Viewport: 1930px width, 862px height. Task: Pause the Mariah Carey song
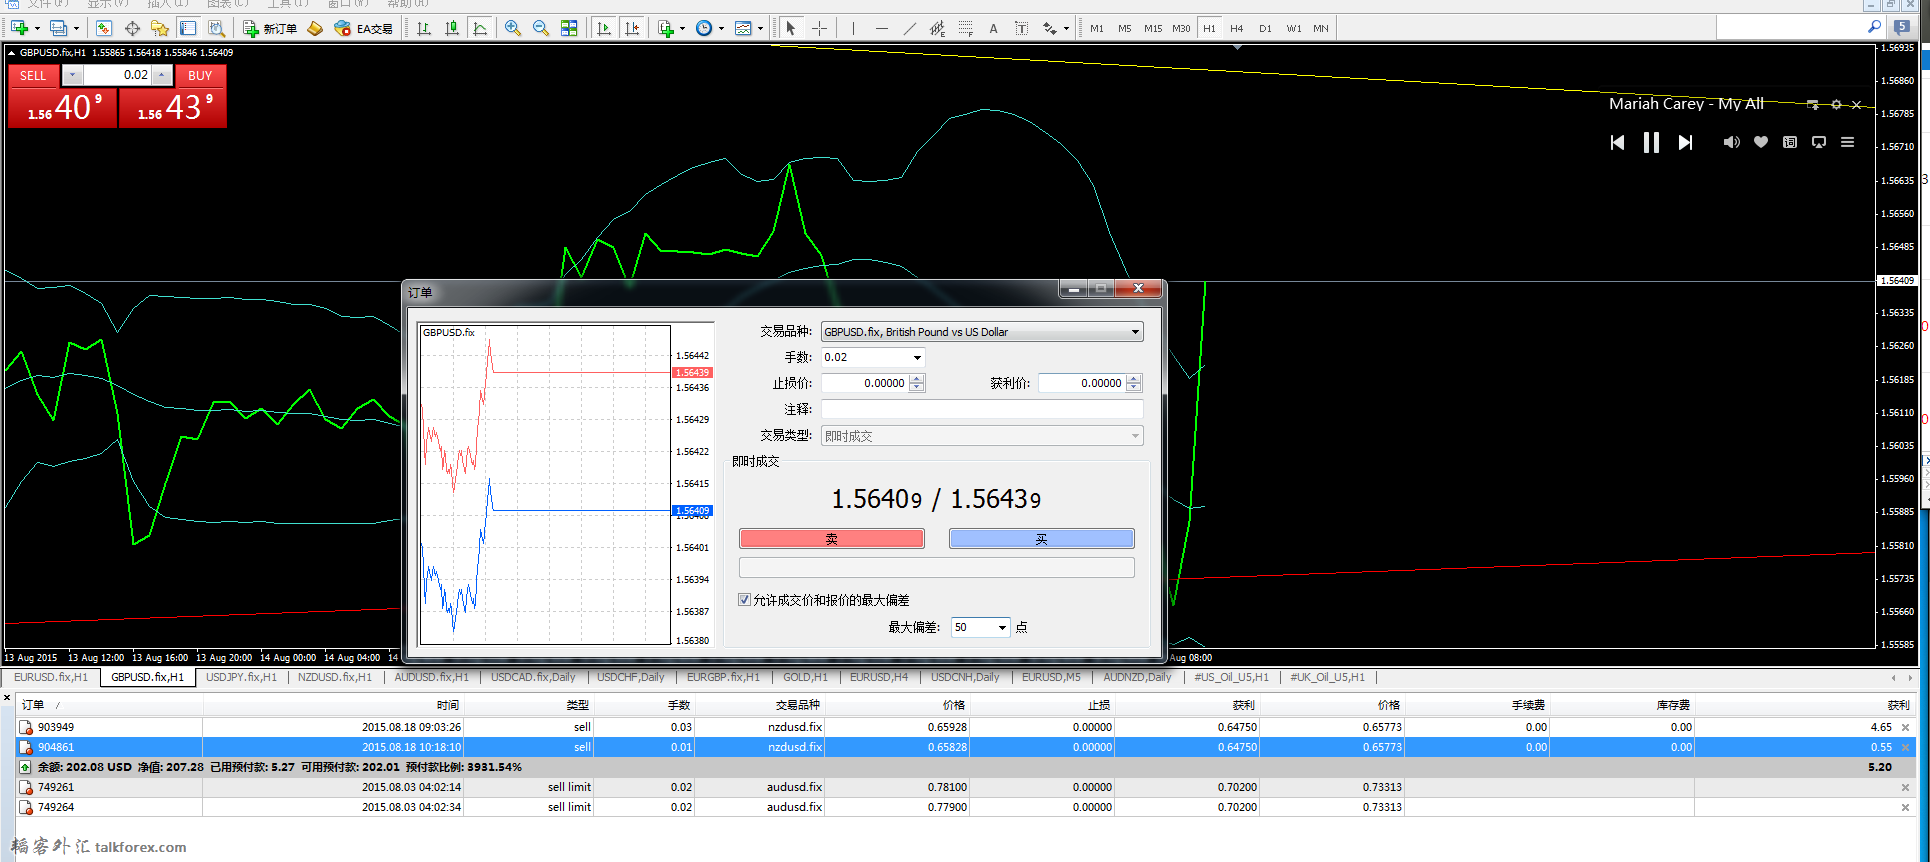[1651, 143]
